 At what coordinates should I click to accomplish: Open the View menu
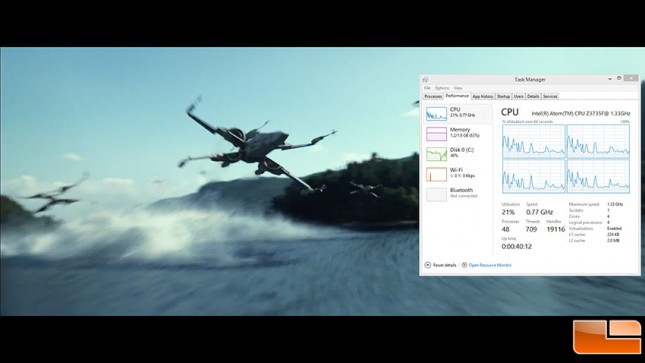[x=458, y=88]
